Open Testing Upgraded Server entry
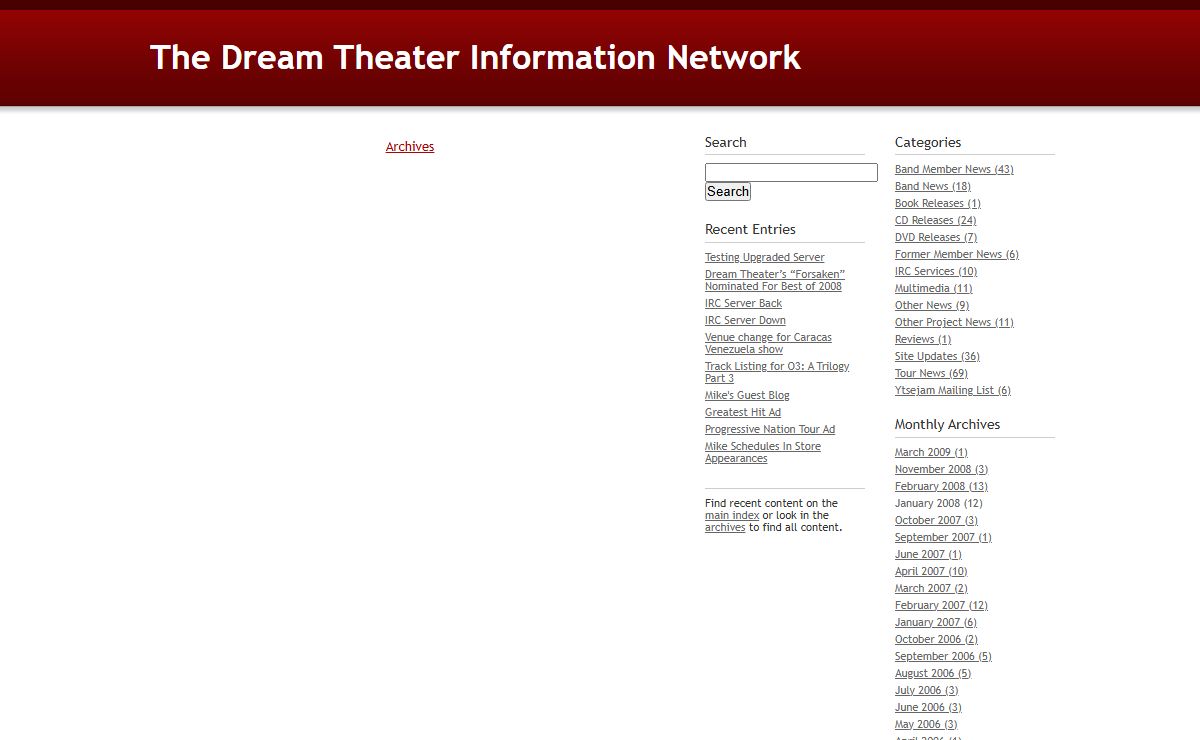Viewport: 1200px width, 740px height. (x=765, y=257)
